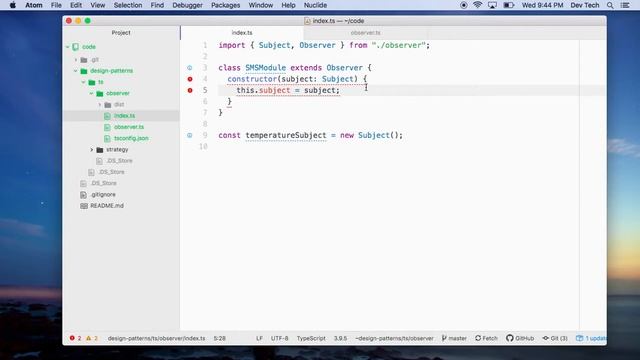Image resolution: width=640 pixels, height=360 pixels.
Task: Switch to the index.ts tab
Action: coord(242,33)
